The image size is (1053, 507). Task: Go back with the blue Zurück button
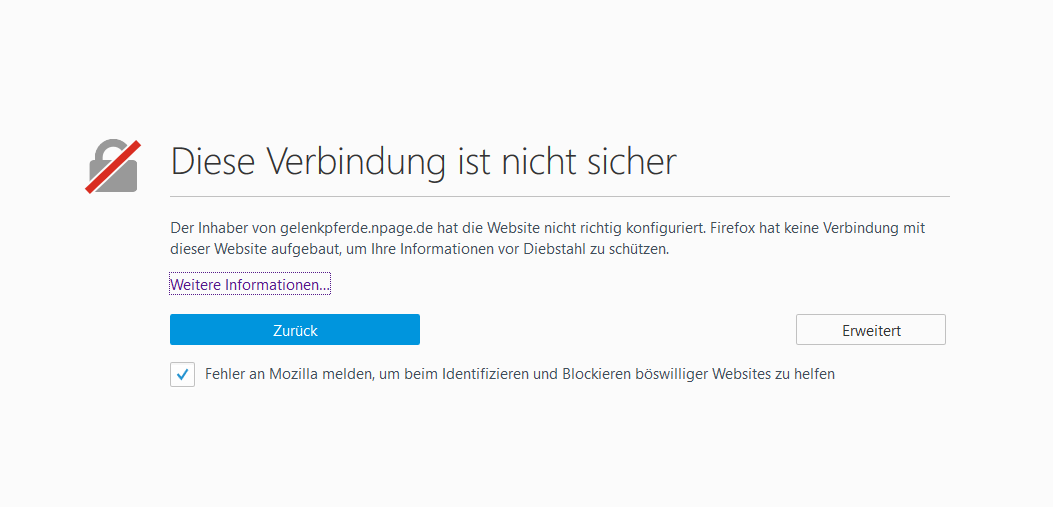(x=295, y=330)
